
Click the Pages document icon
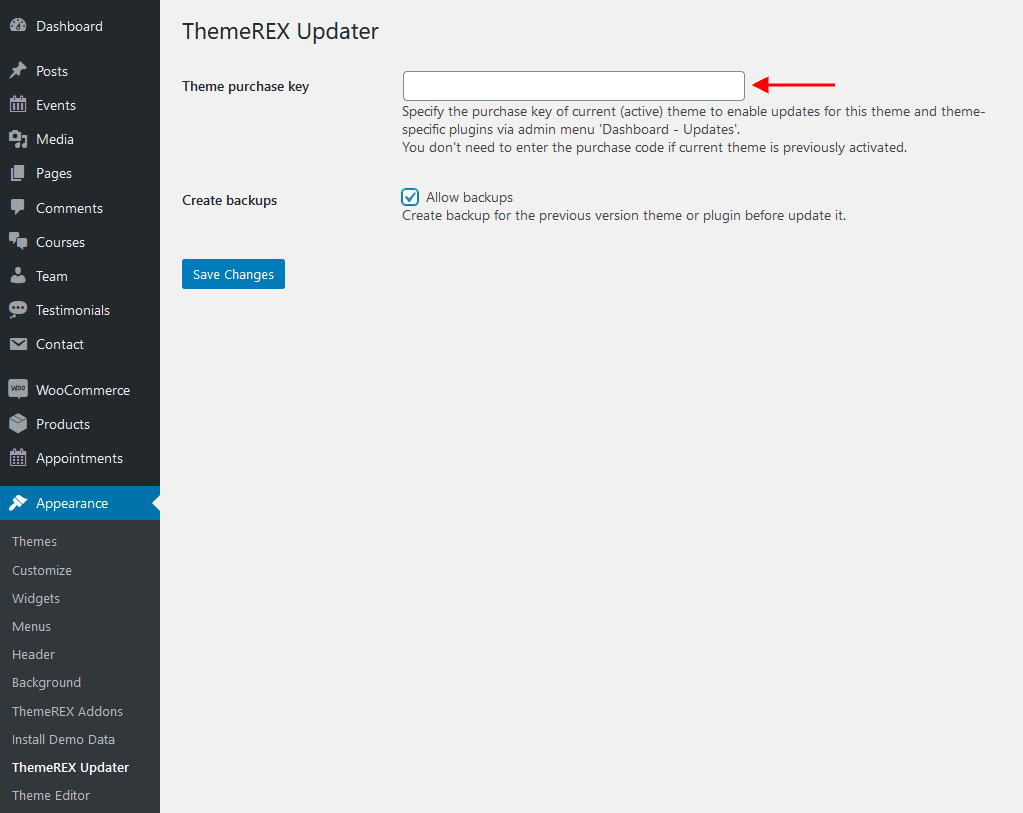click(18, 173)
